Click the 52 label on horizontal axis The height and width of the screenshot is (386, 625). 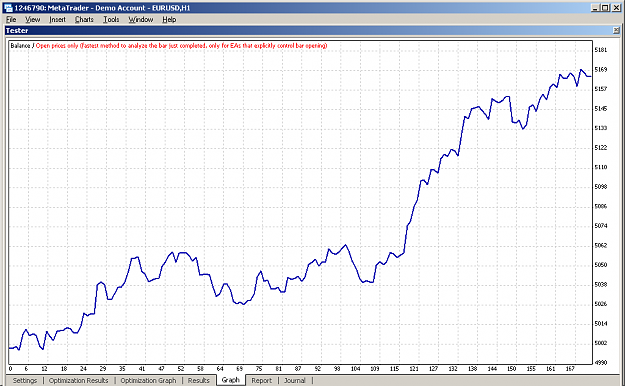point(181,369)
